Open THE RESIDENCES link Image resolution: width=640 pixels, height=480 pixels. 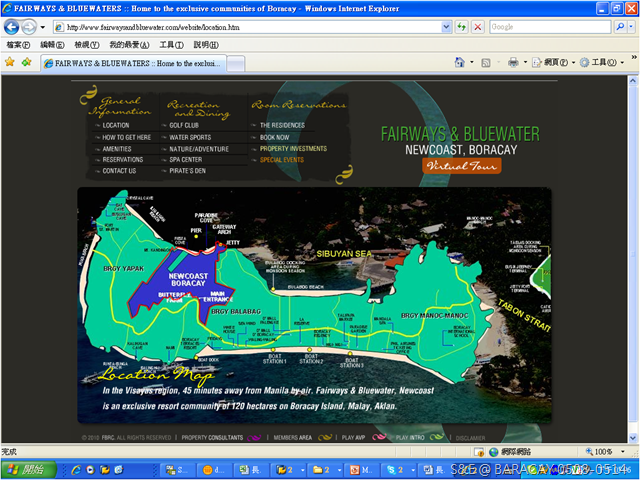(282, 125)
